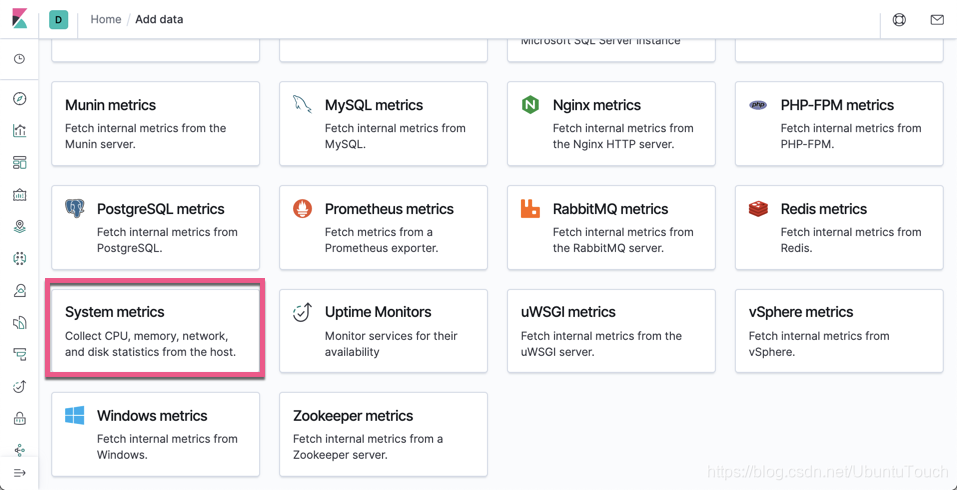
Task: Open Visualize chart icon in sidebar
Action: coord(19,131)
